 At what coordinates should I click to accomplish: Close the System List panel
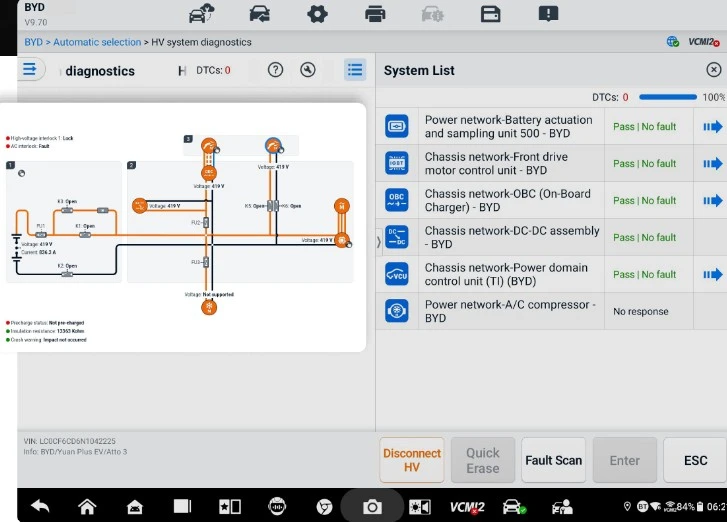714,70
